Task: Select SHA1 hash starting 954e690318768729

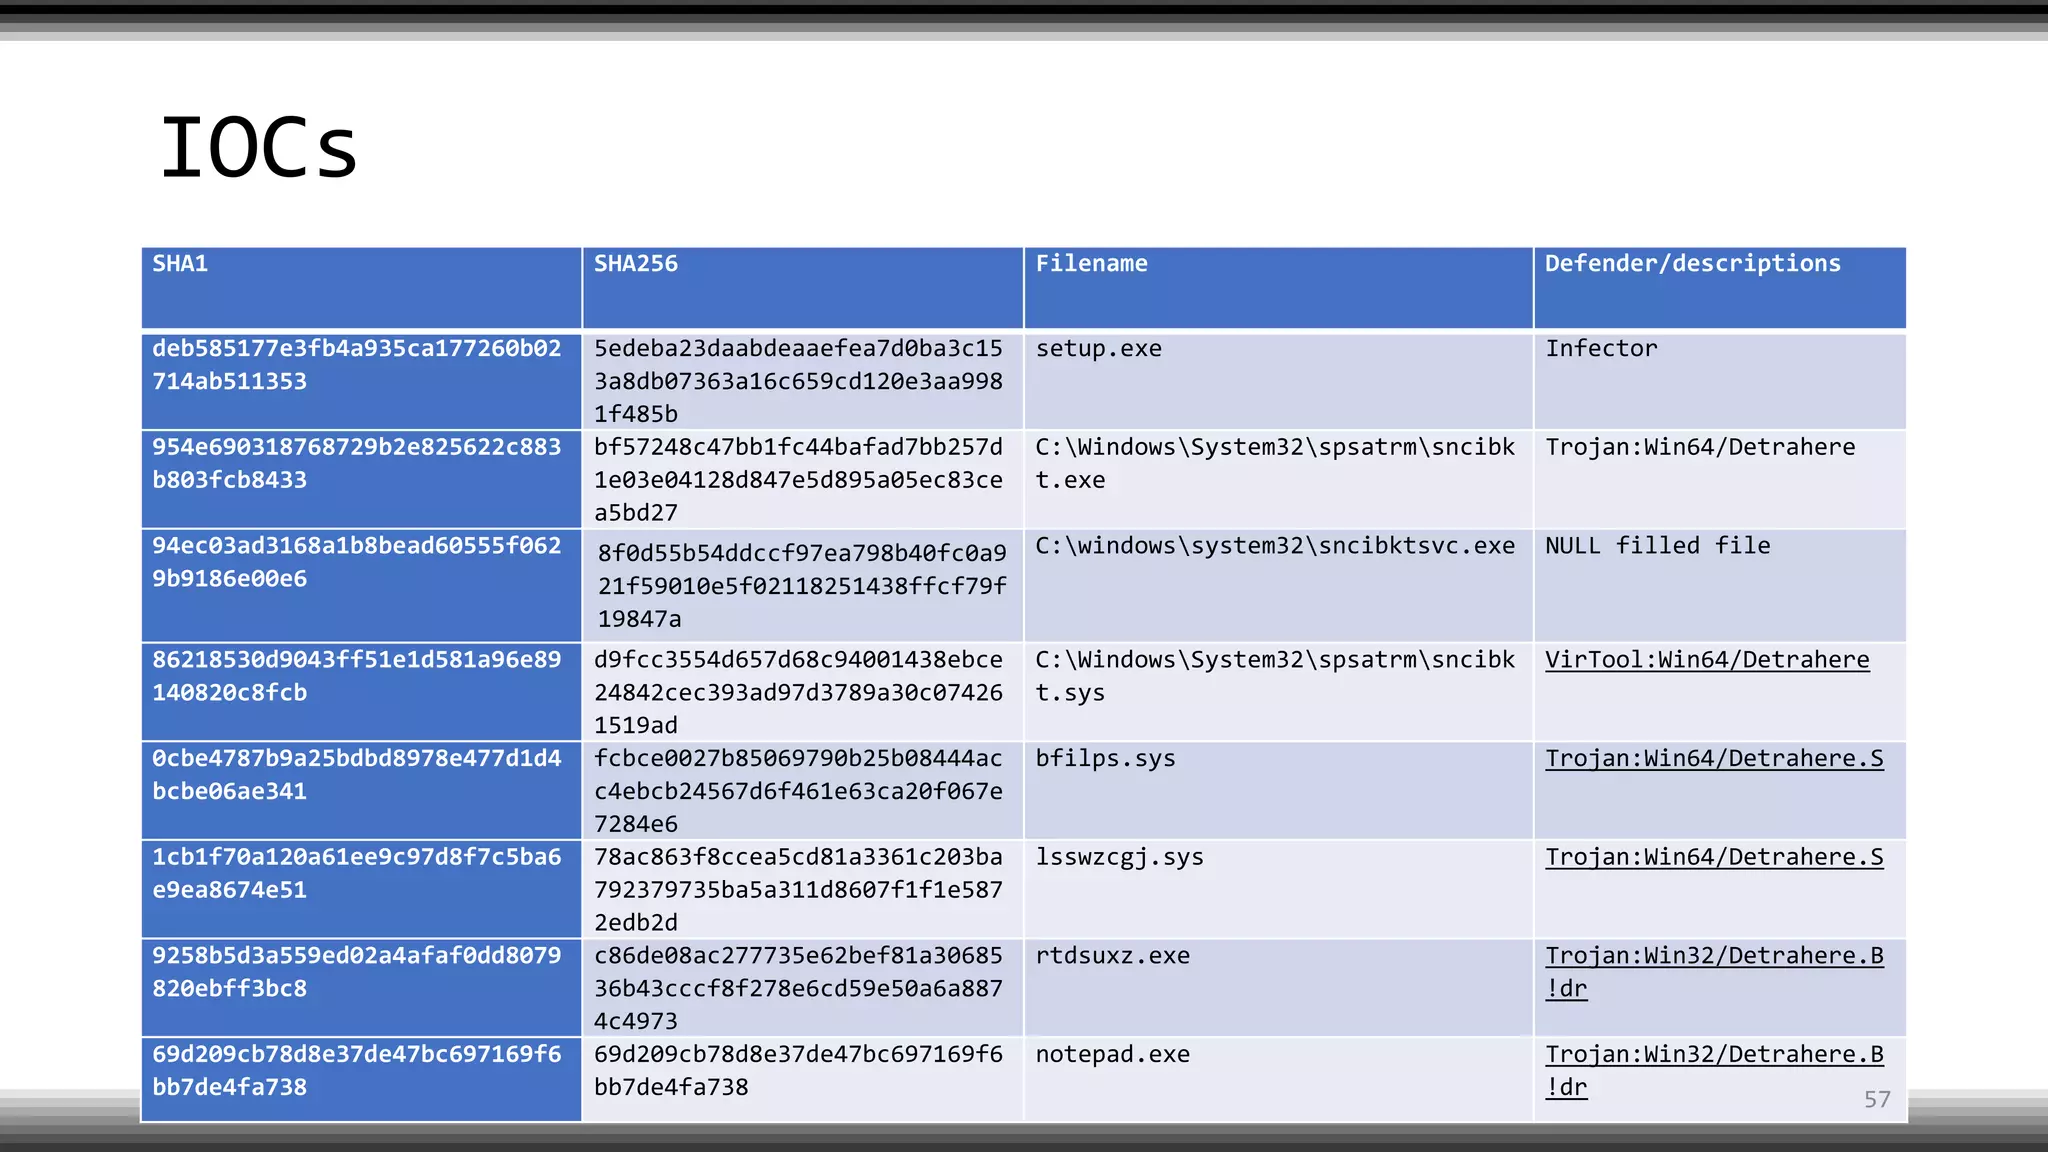Action: [357, 463]
